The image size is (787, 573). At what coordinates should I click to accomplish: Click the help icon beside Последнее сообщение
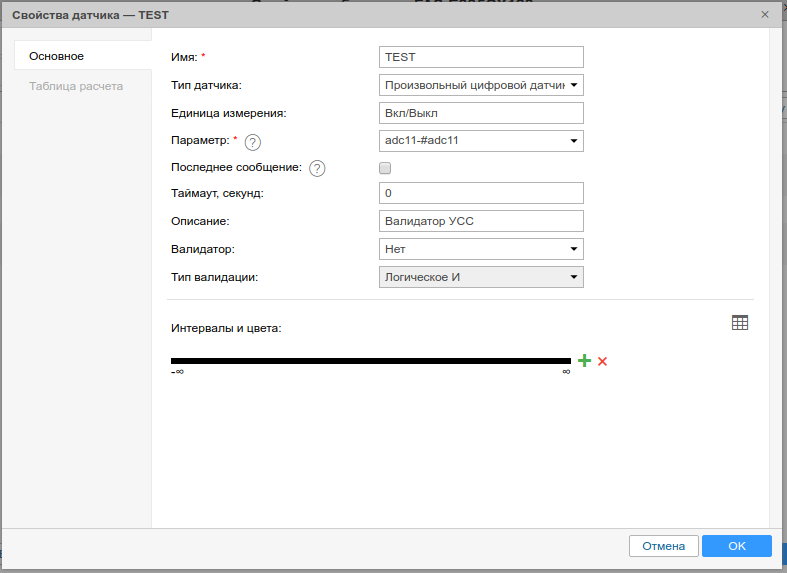pyautogui.click(x=317, y=168)
